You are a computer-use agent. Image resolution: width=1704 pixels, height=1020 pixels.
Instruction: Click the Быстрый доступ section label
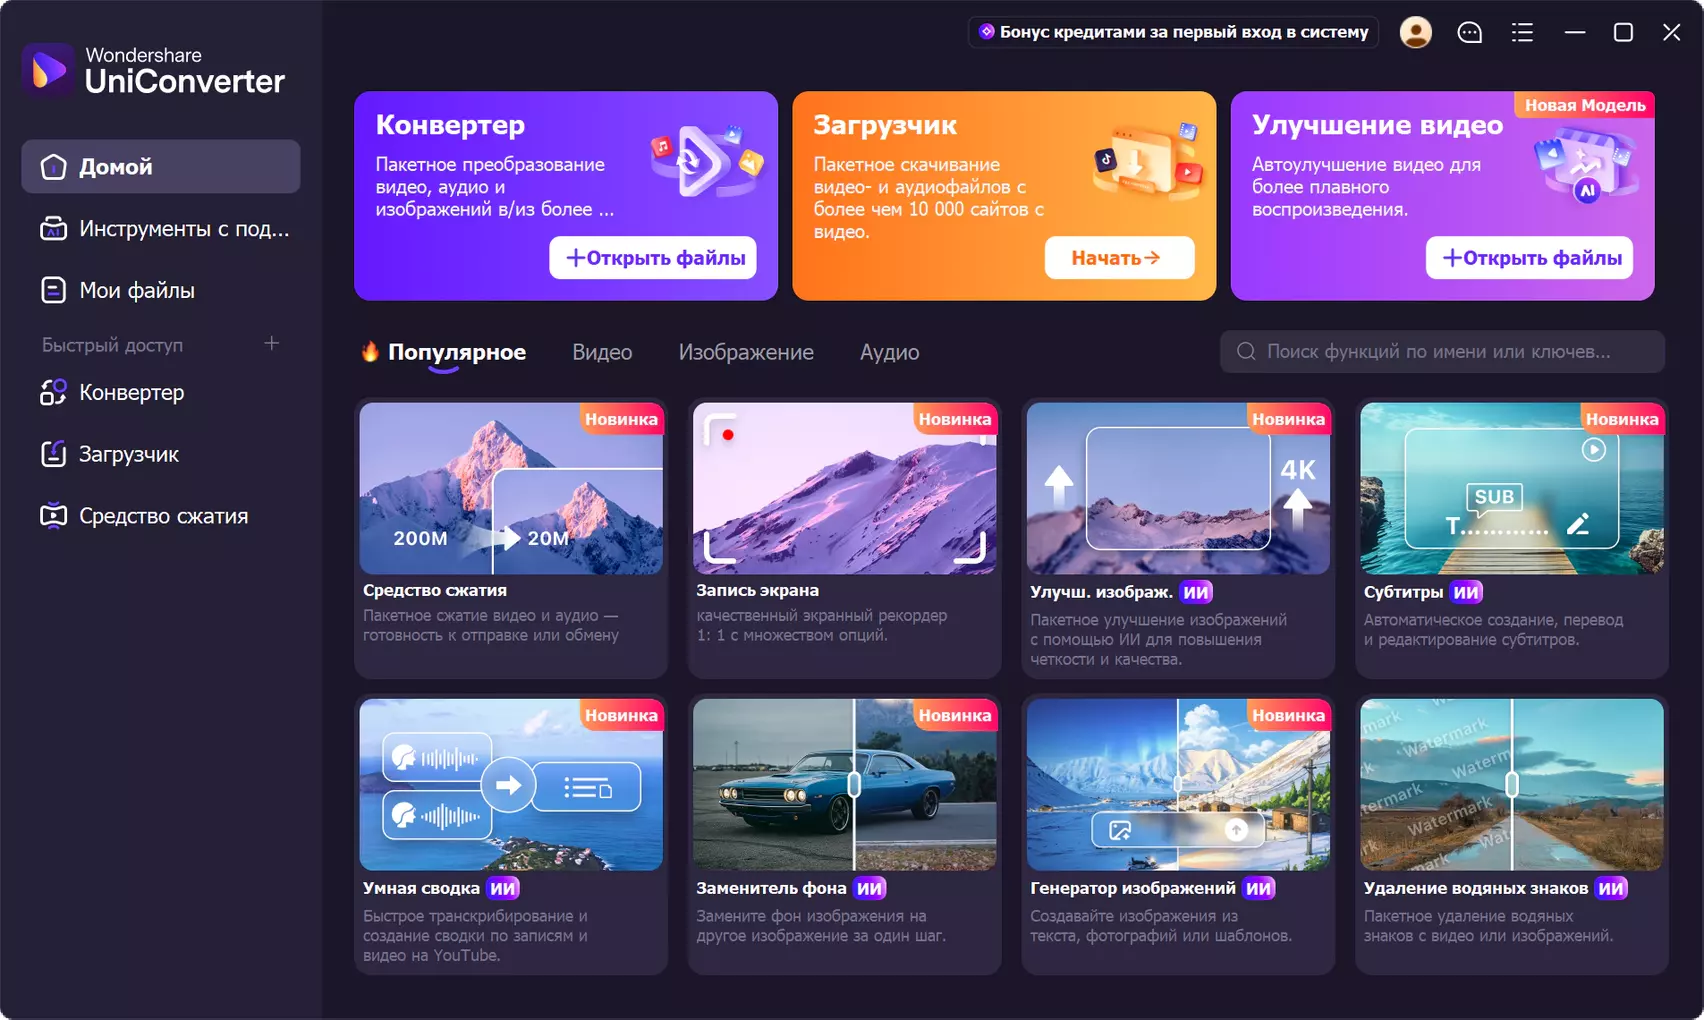tap(112, 345)
